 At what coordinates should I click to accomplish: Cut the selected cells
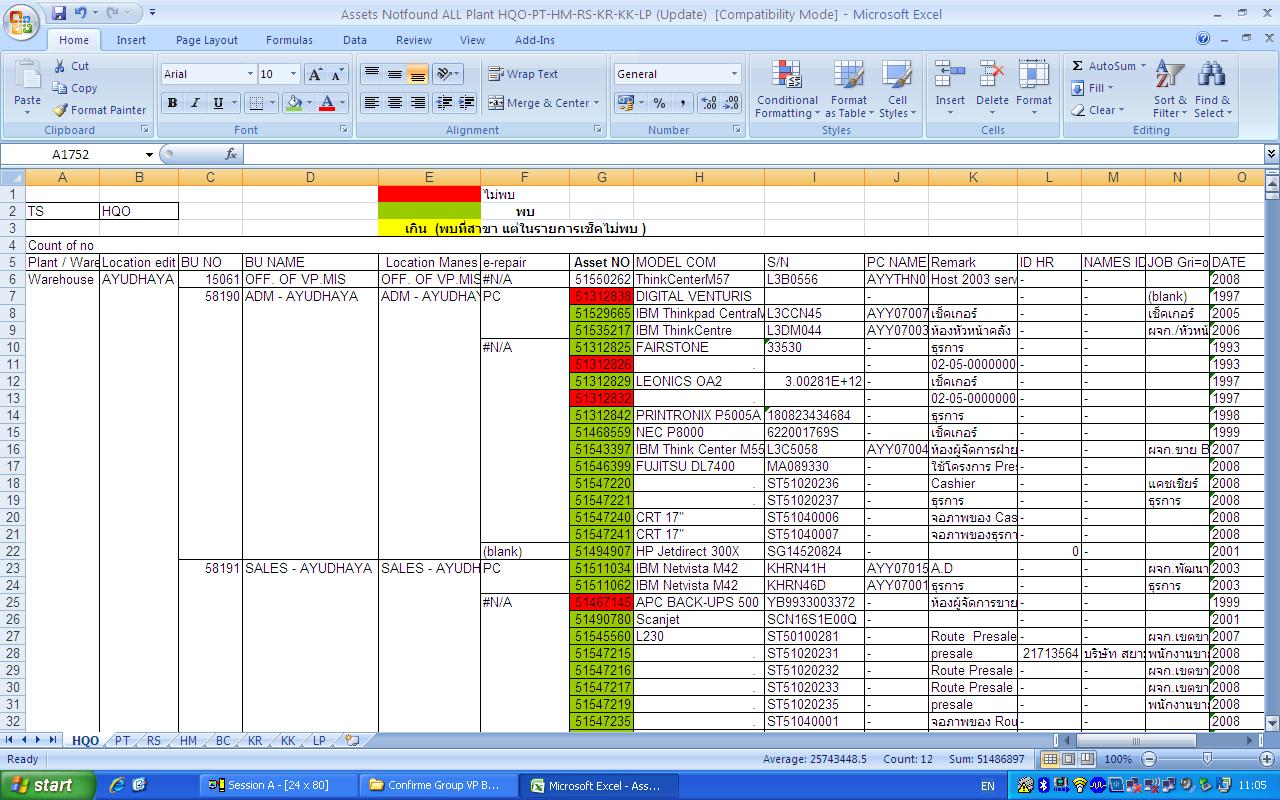click(x=72, y=66)
